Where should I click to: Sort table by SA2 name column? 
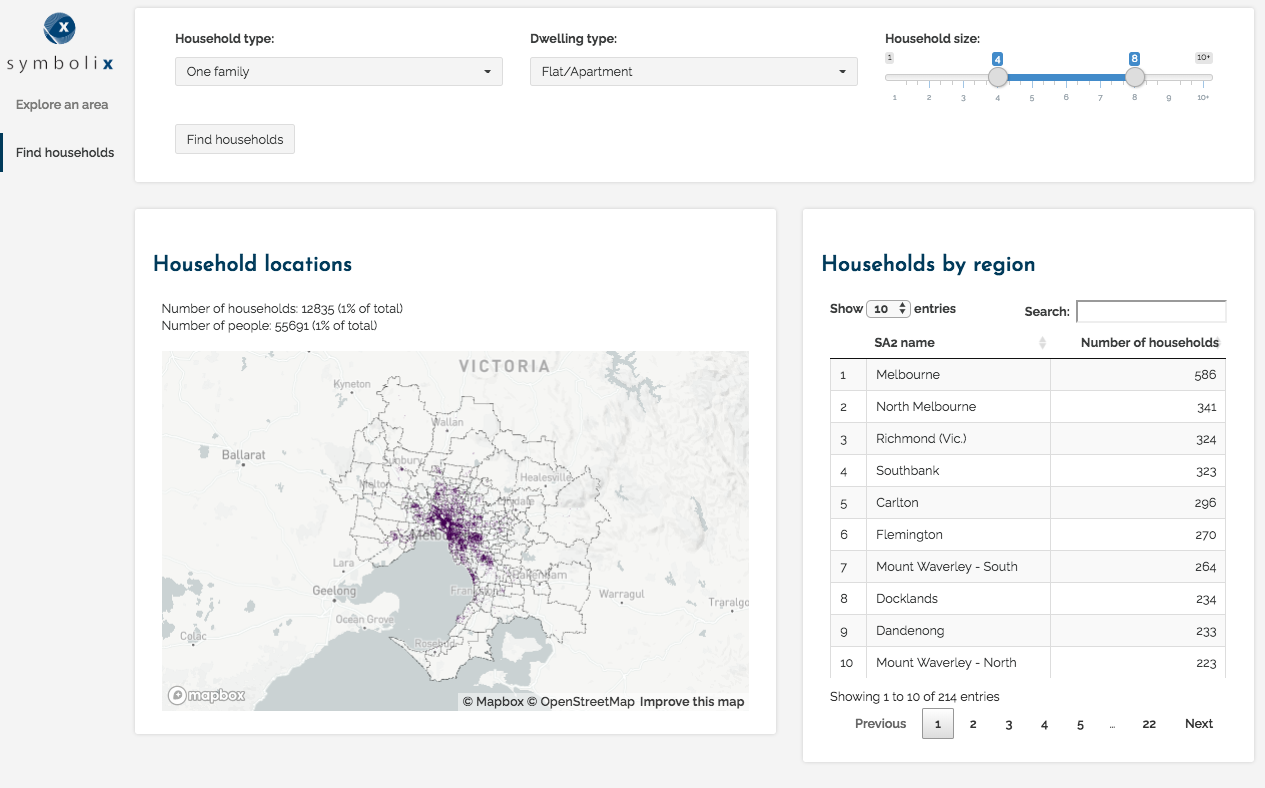click(904, 343)
